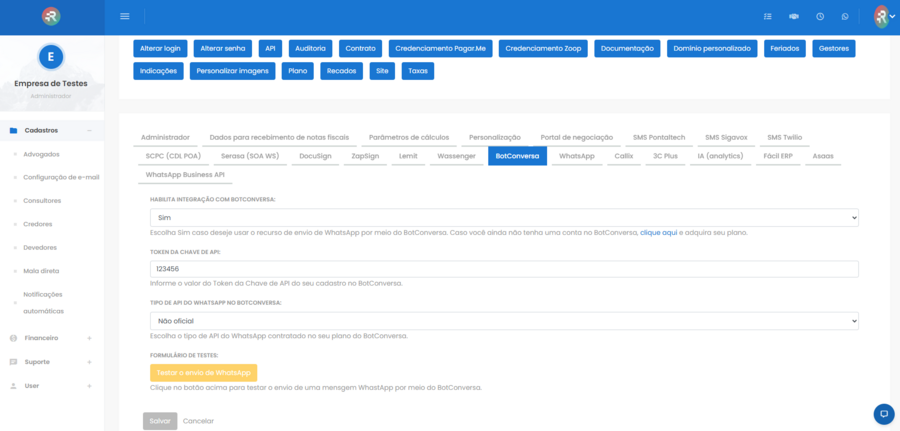The width and height of the screenshot is (900, 431).
Task: Click the Credenciamento Pagar.Me button
Action: [x=440, y=49]
